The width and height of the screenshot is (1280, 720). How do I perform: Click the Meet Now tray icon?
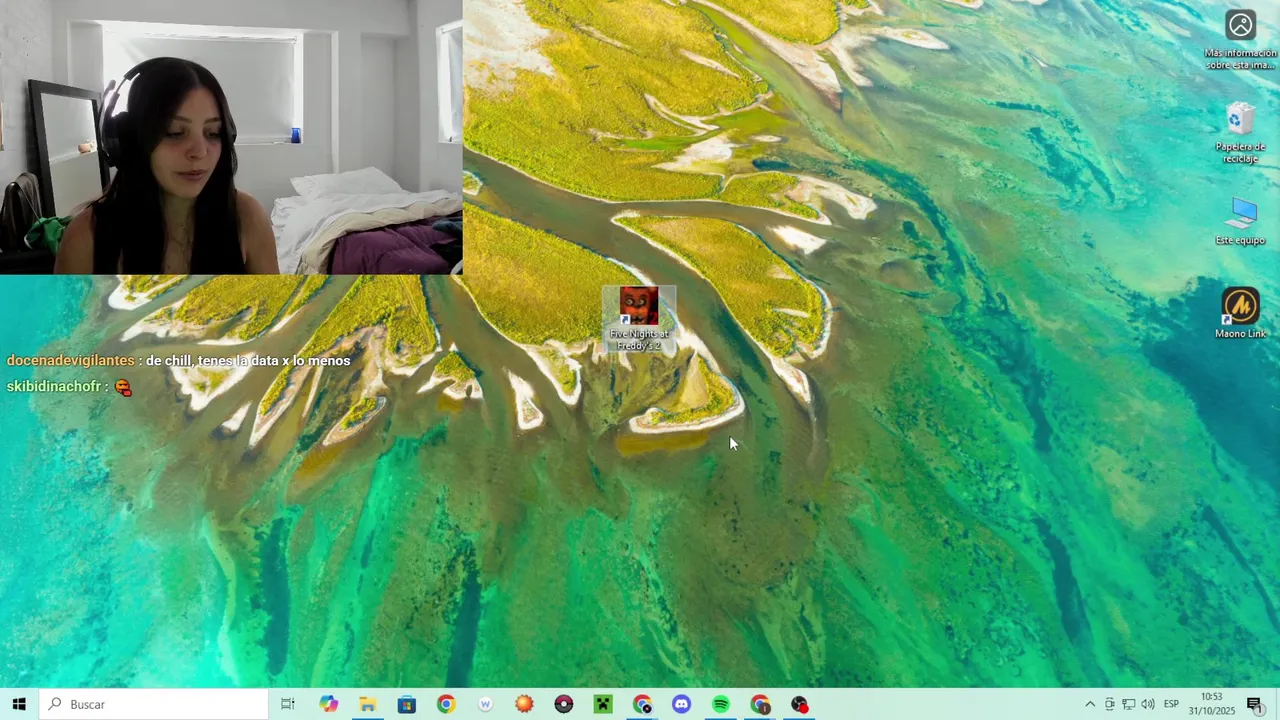(x=1109, y=704)
